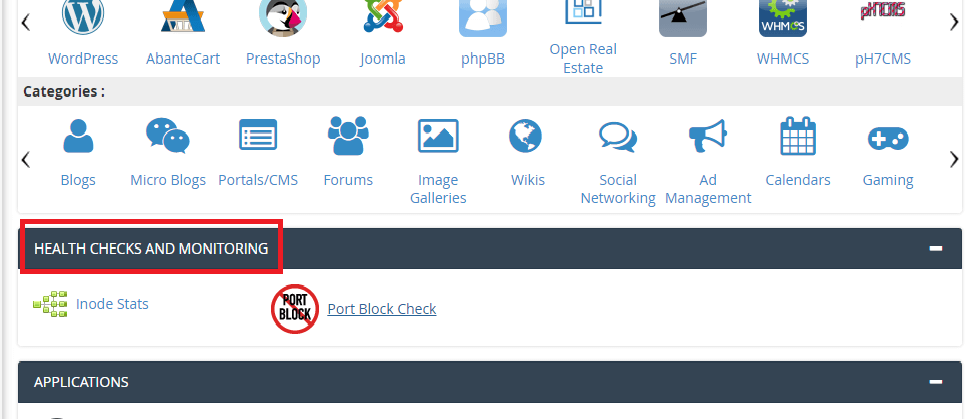975x419 pixels.
Task: Show previous categories with left arrow
Action: (x=25, y=160)
